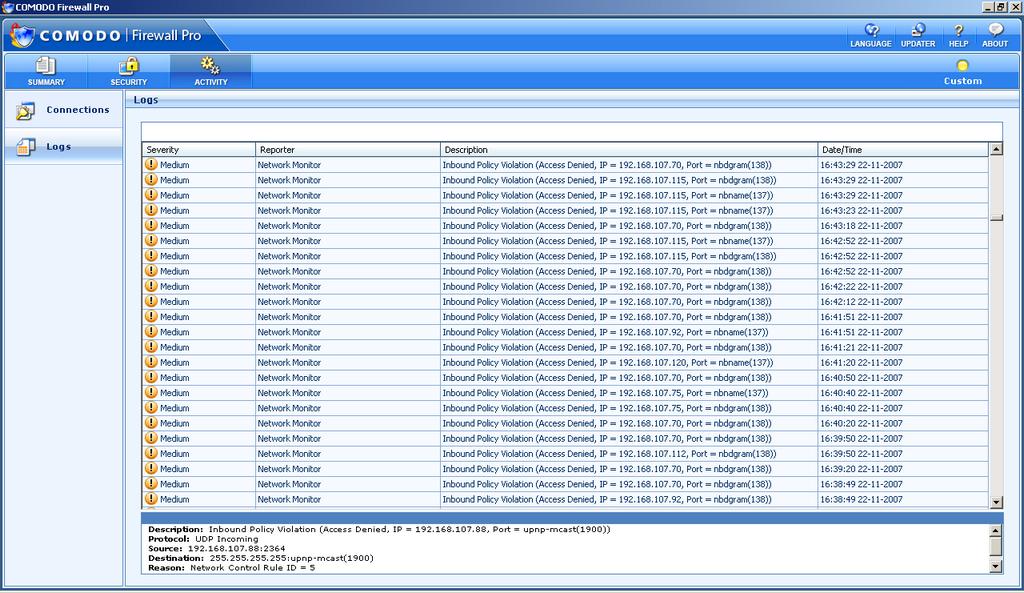Click the 16:42:52 192.168.107.115 nbdgram description
Viewport: 1024px width, 593px height.
pyautogui.click(x=609, y=256)
